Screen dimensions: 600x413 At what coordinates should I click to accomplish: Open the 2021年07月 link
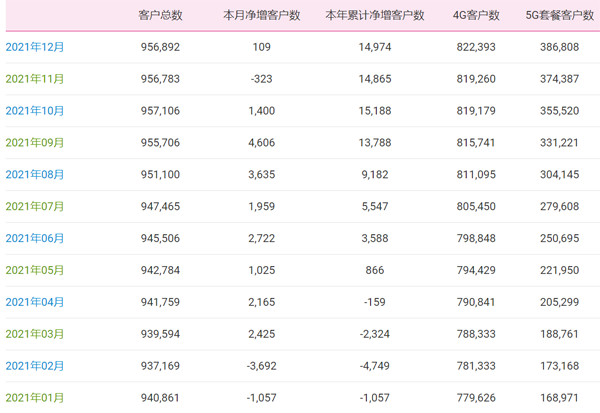click(x=34, y=206)
